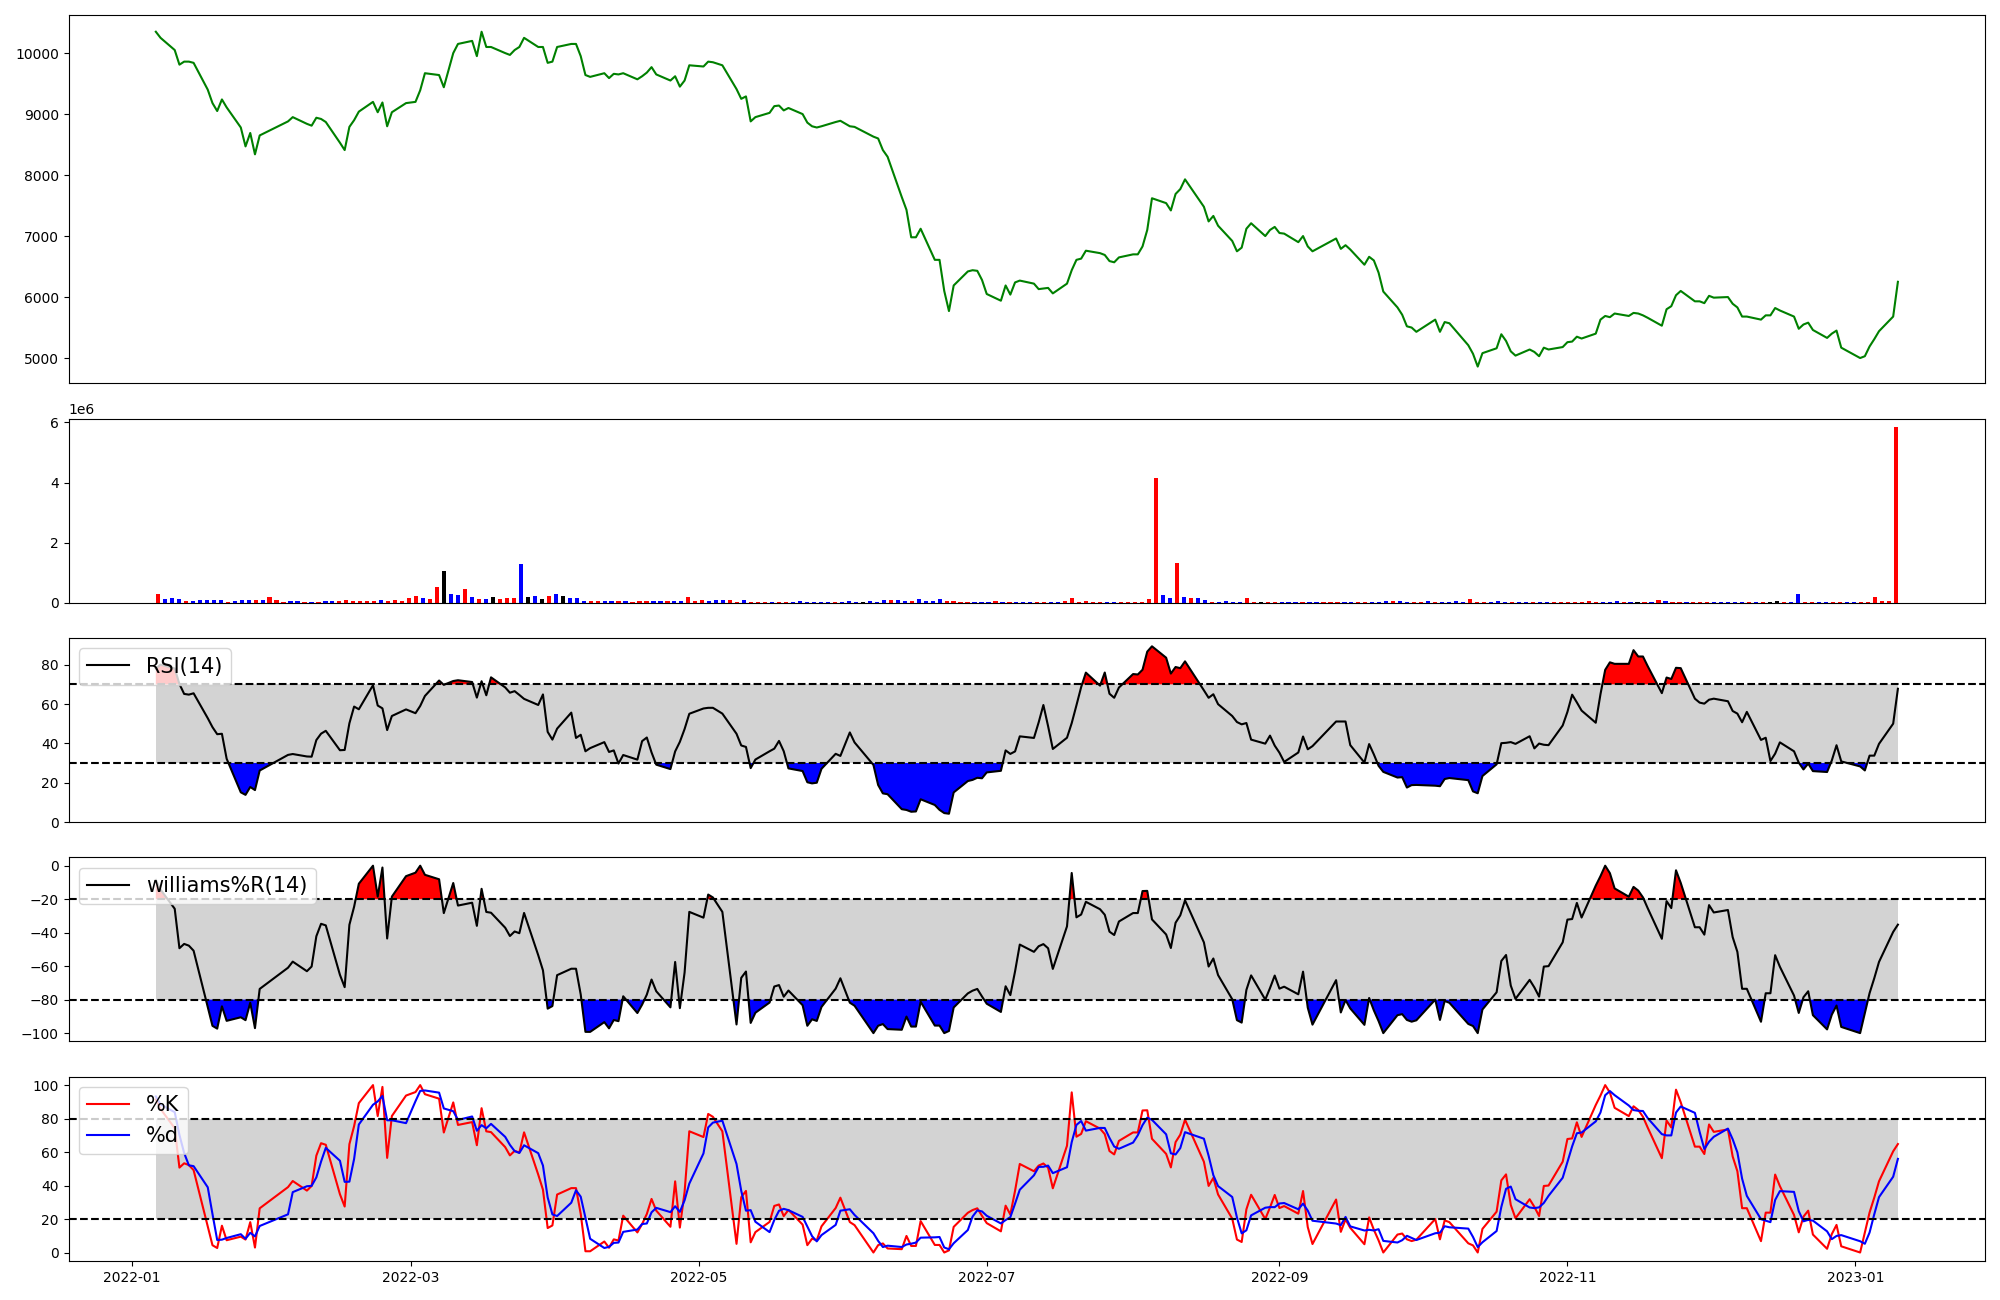Screen dimensions: 2000x1300
Task: Click the tall blue volume bar in late March
Action: tap(521, 583)
